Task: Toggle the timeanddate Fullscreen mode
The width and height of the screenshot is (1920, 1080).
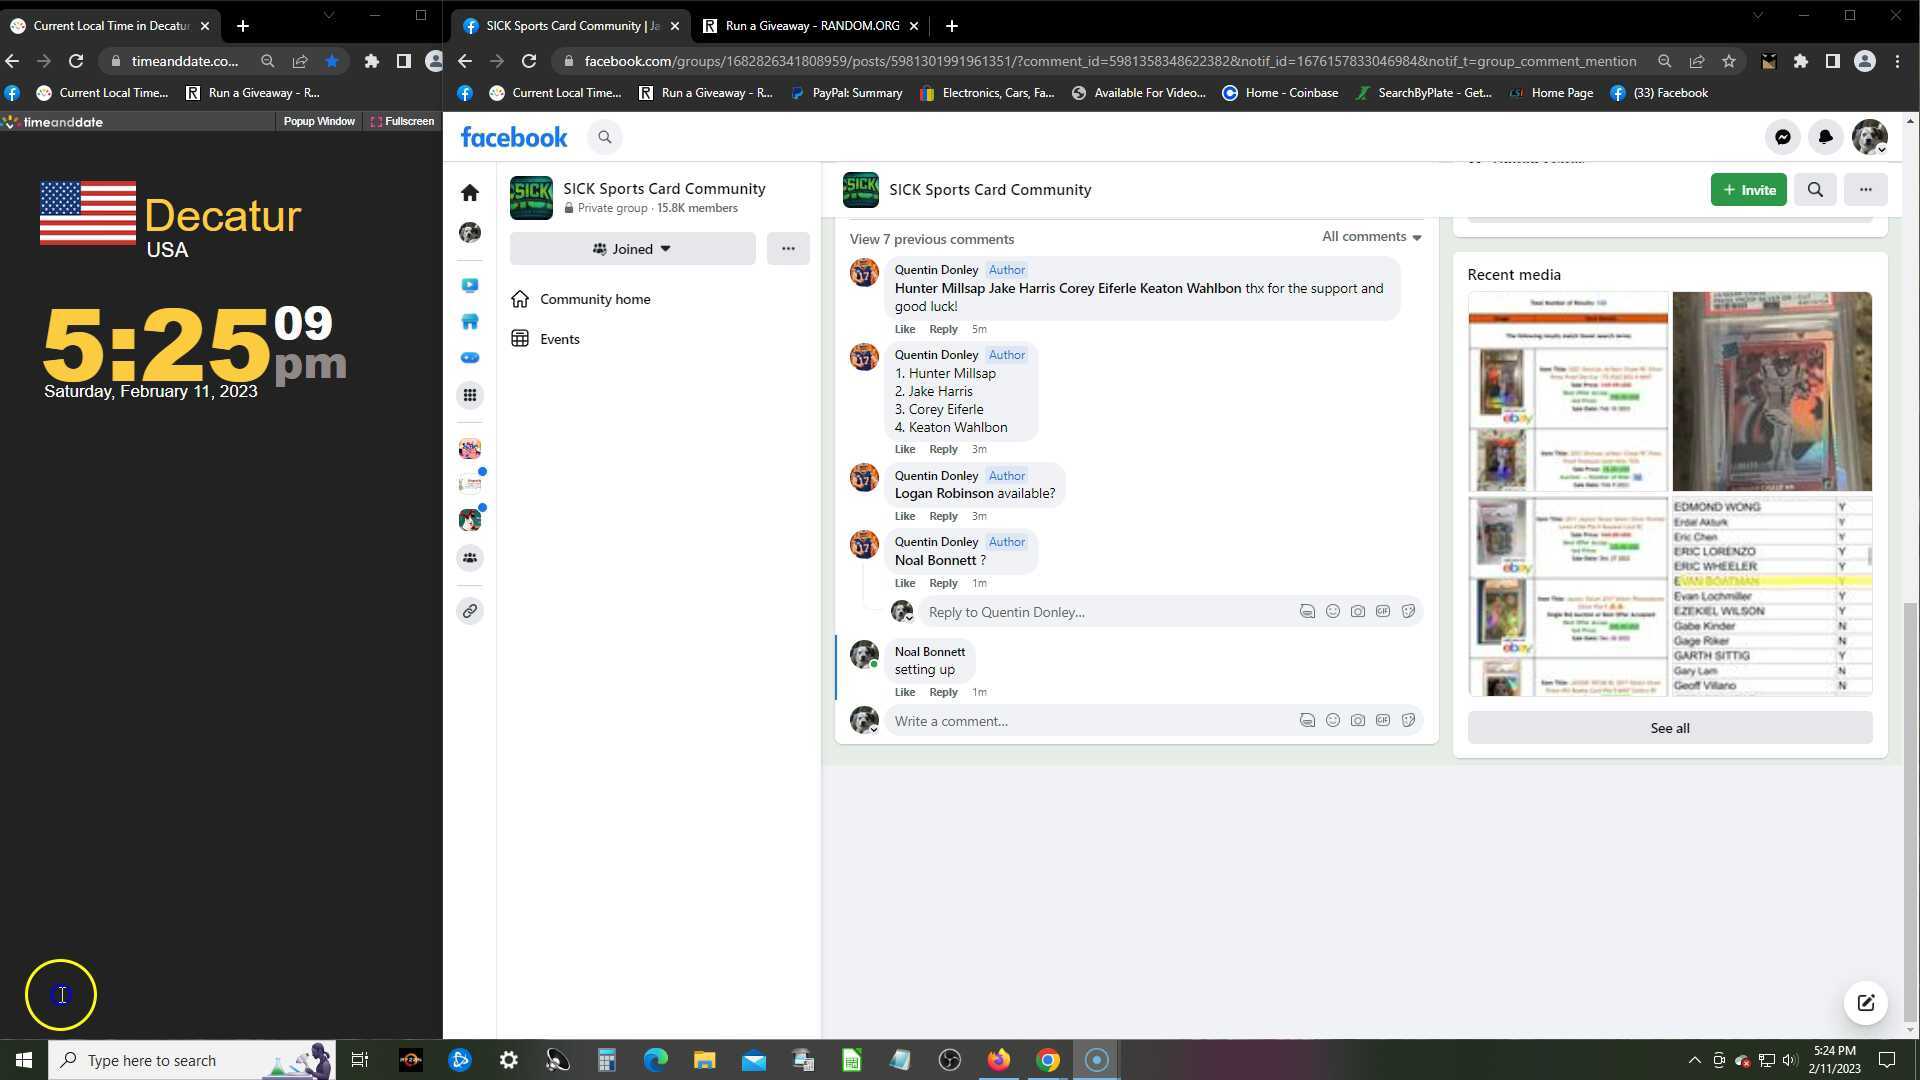Action: click(402, 121)
